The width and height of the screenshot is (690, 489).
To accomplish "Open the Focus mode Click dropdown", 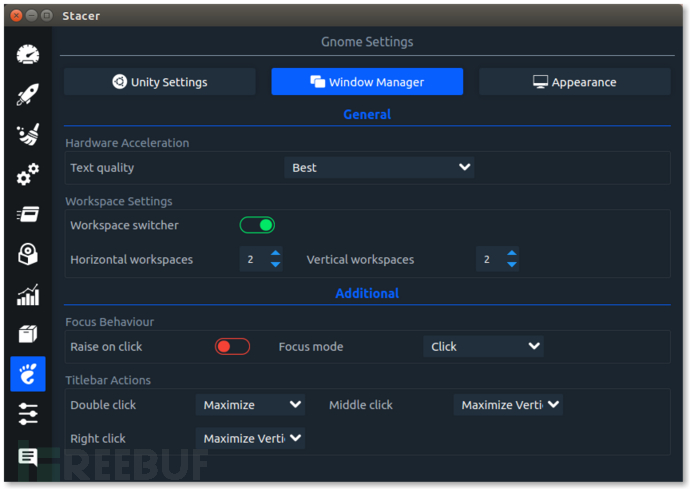I will pos(483,346).
